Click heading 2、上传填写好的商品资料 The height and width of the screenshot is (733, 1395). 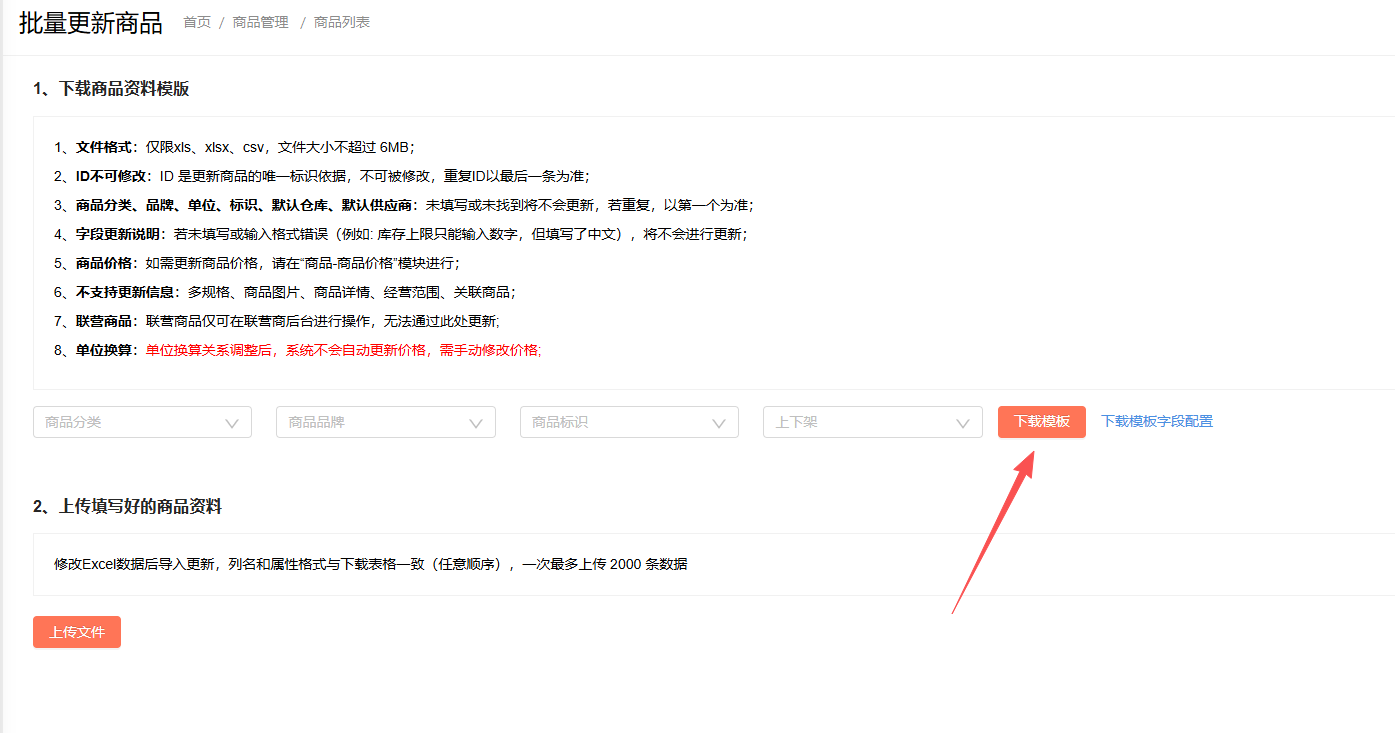pos(127,506)
